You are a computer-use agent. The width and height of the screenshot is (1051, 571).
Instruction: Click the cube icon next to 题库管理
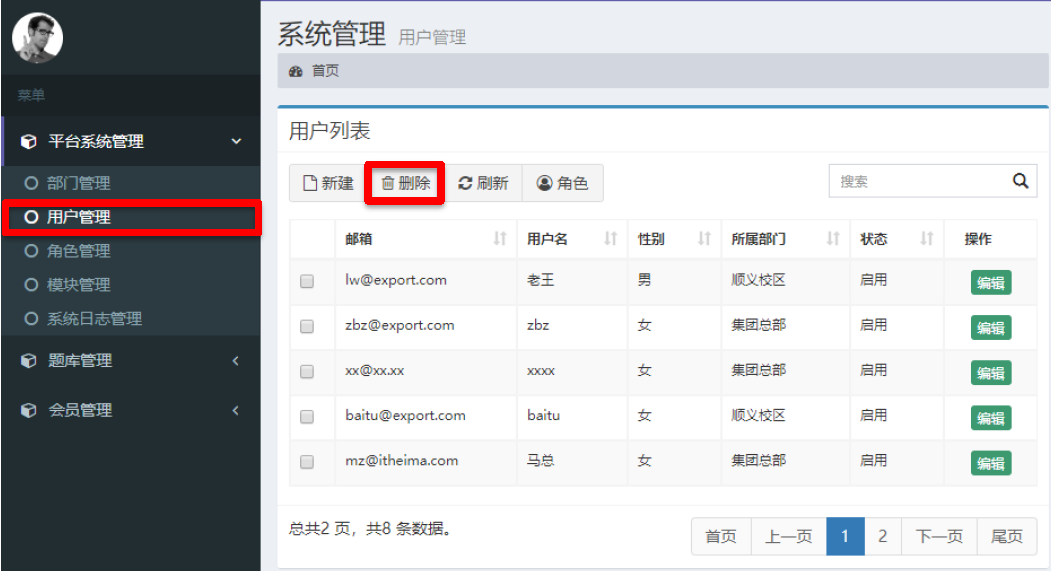[x=29, y=361]
